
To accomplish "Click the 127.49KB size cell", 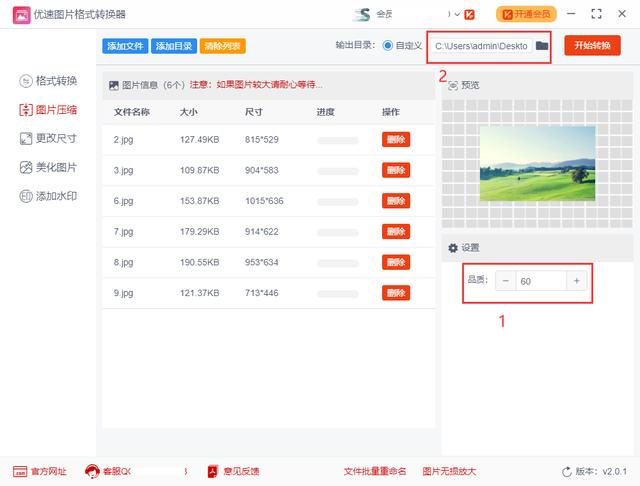I will [x=200, y=140].
